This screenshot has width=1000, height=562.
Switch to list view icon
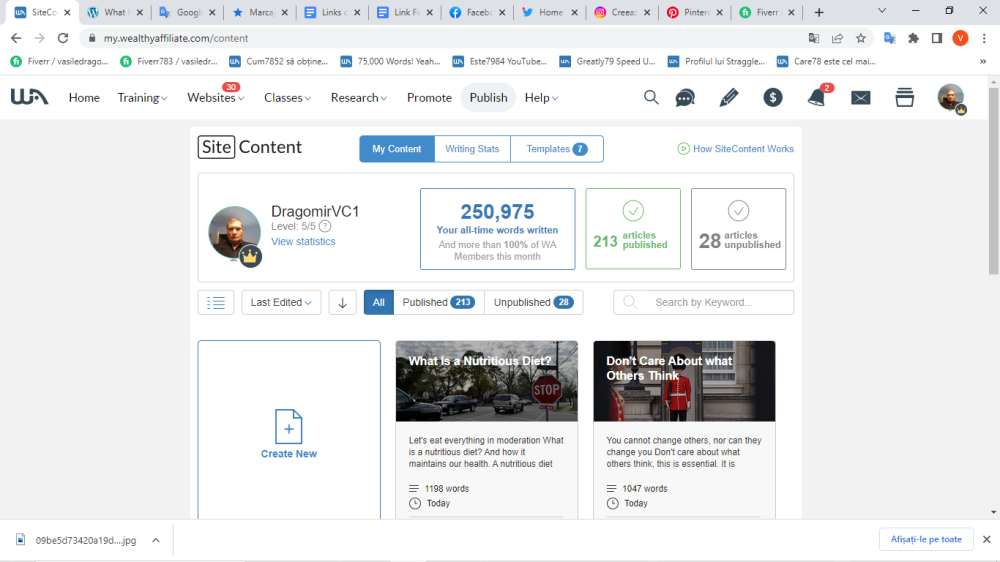point(216,302)
